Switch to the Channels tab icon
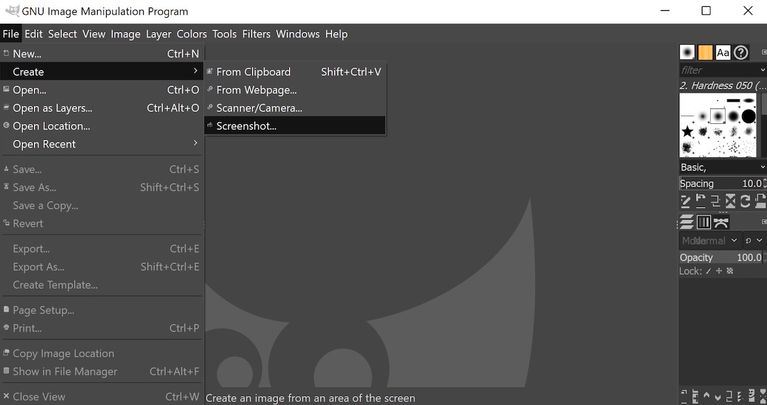Image resolution: width=767 pixels, height=405 pixels. coord(704,222)
